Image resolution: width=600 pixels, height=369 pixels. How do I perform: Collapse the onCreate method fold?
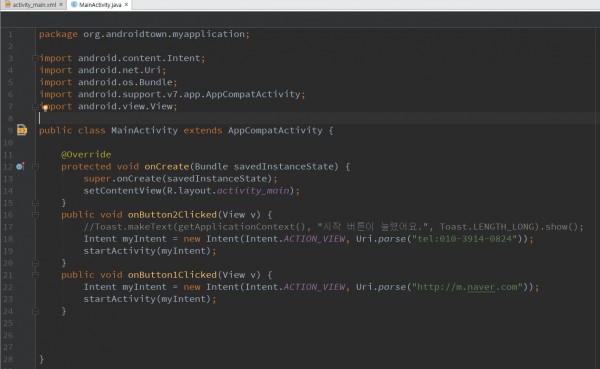(x=35, y=167)
